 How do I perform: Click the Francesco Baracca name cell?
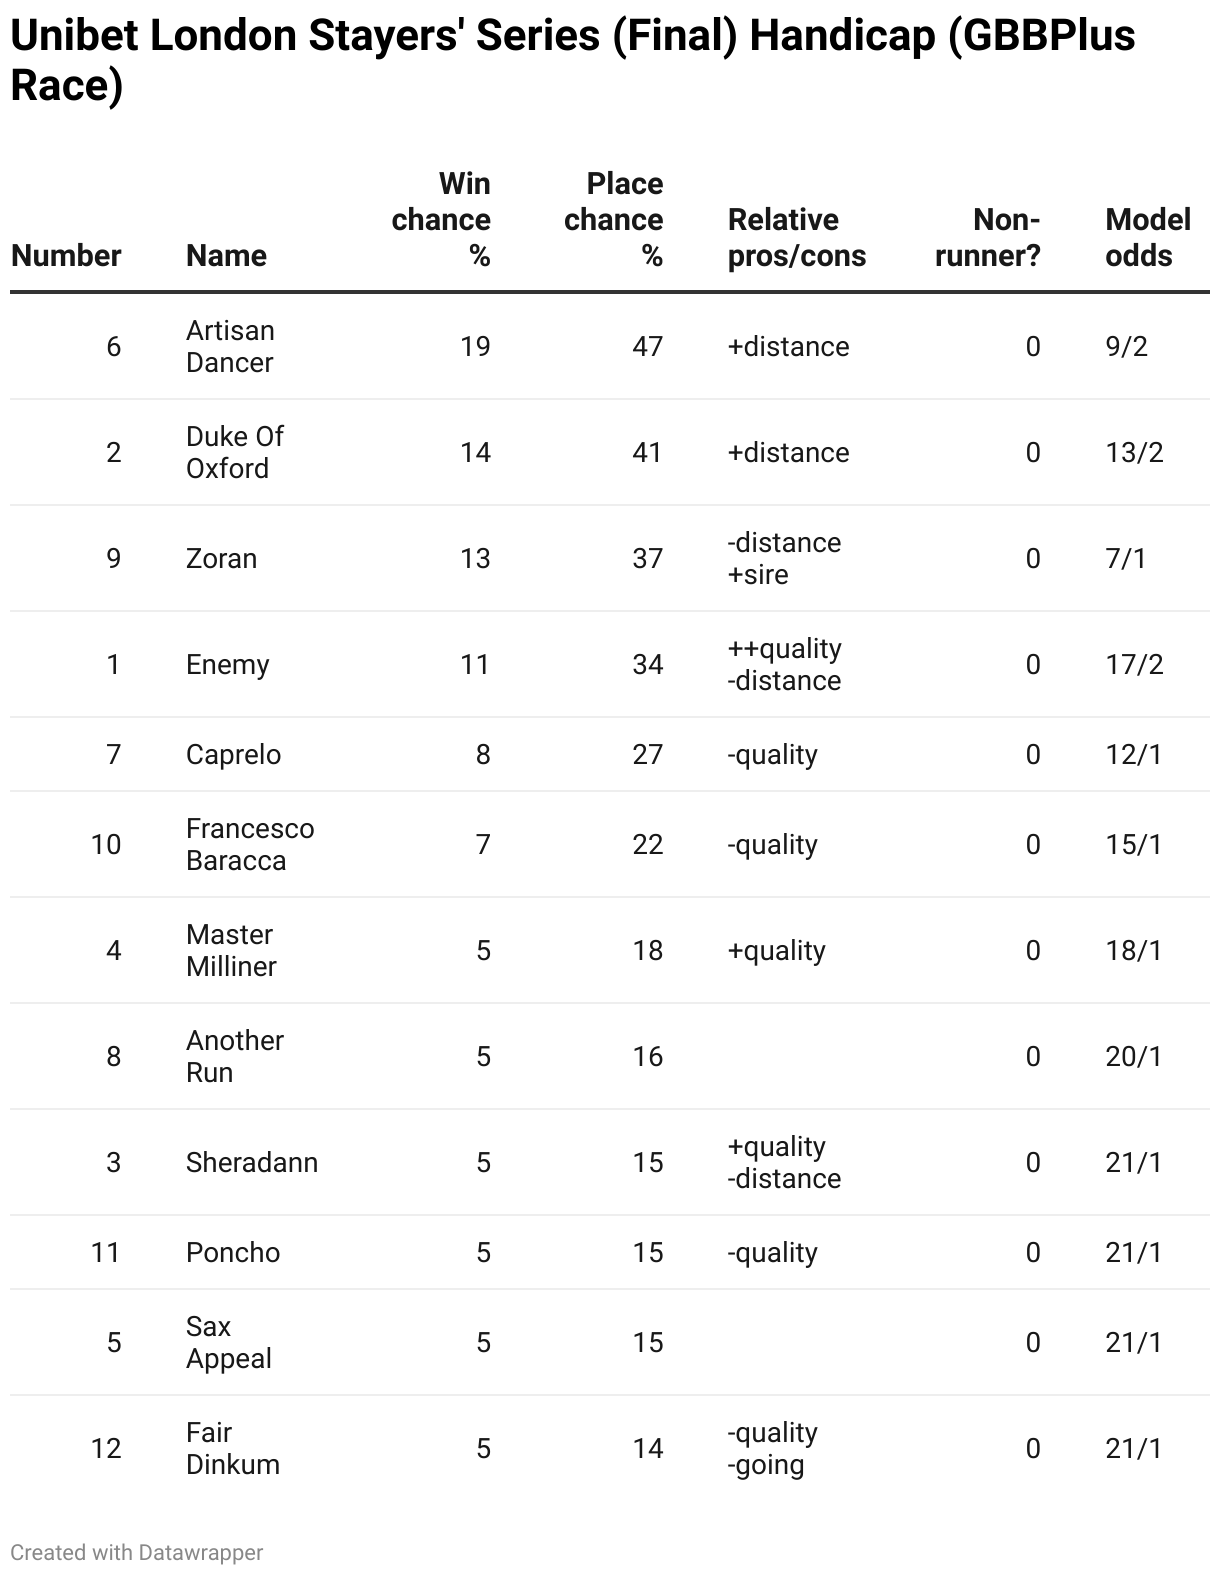pos(250,844)
